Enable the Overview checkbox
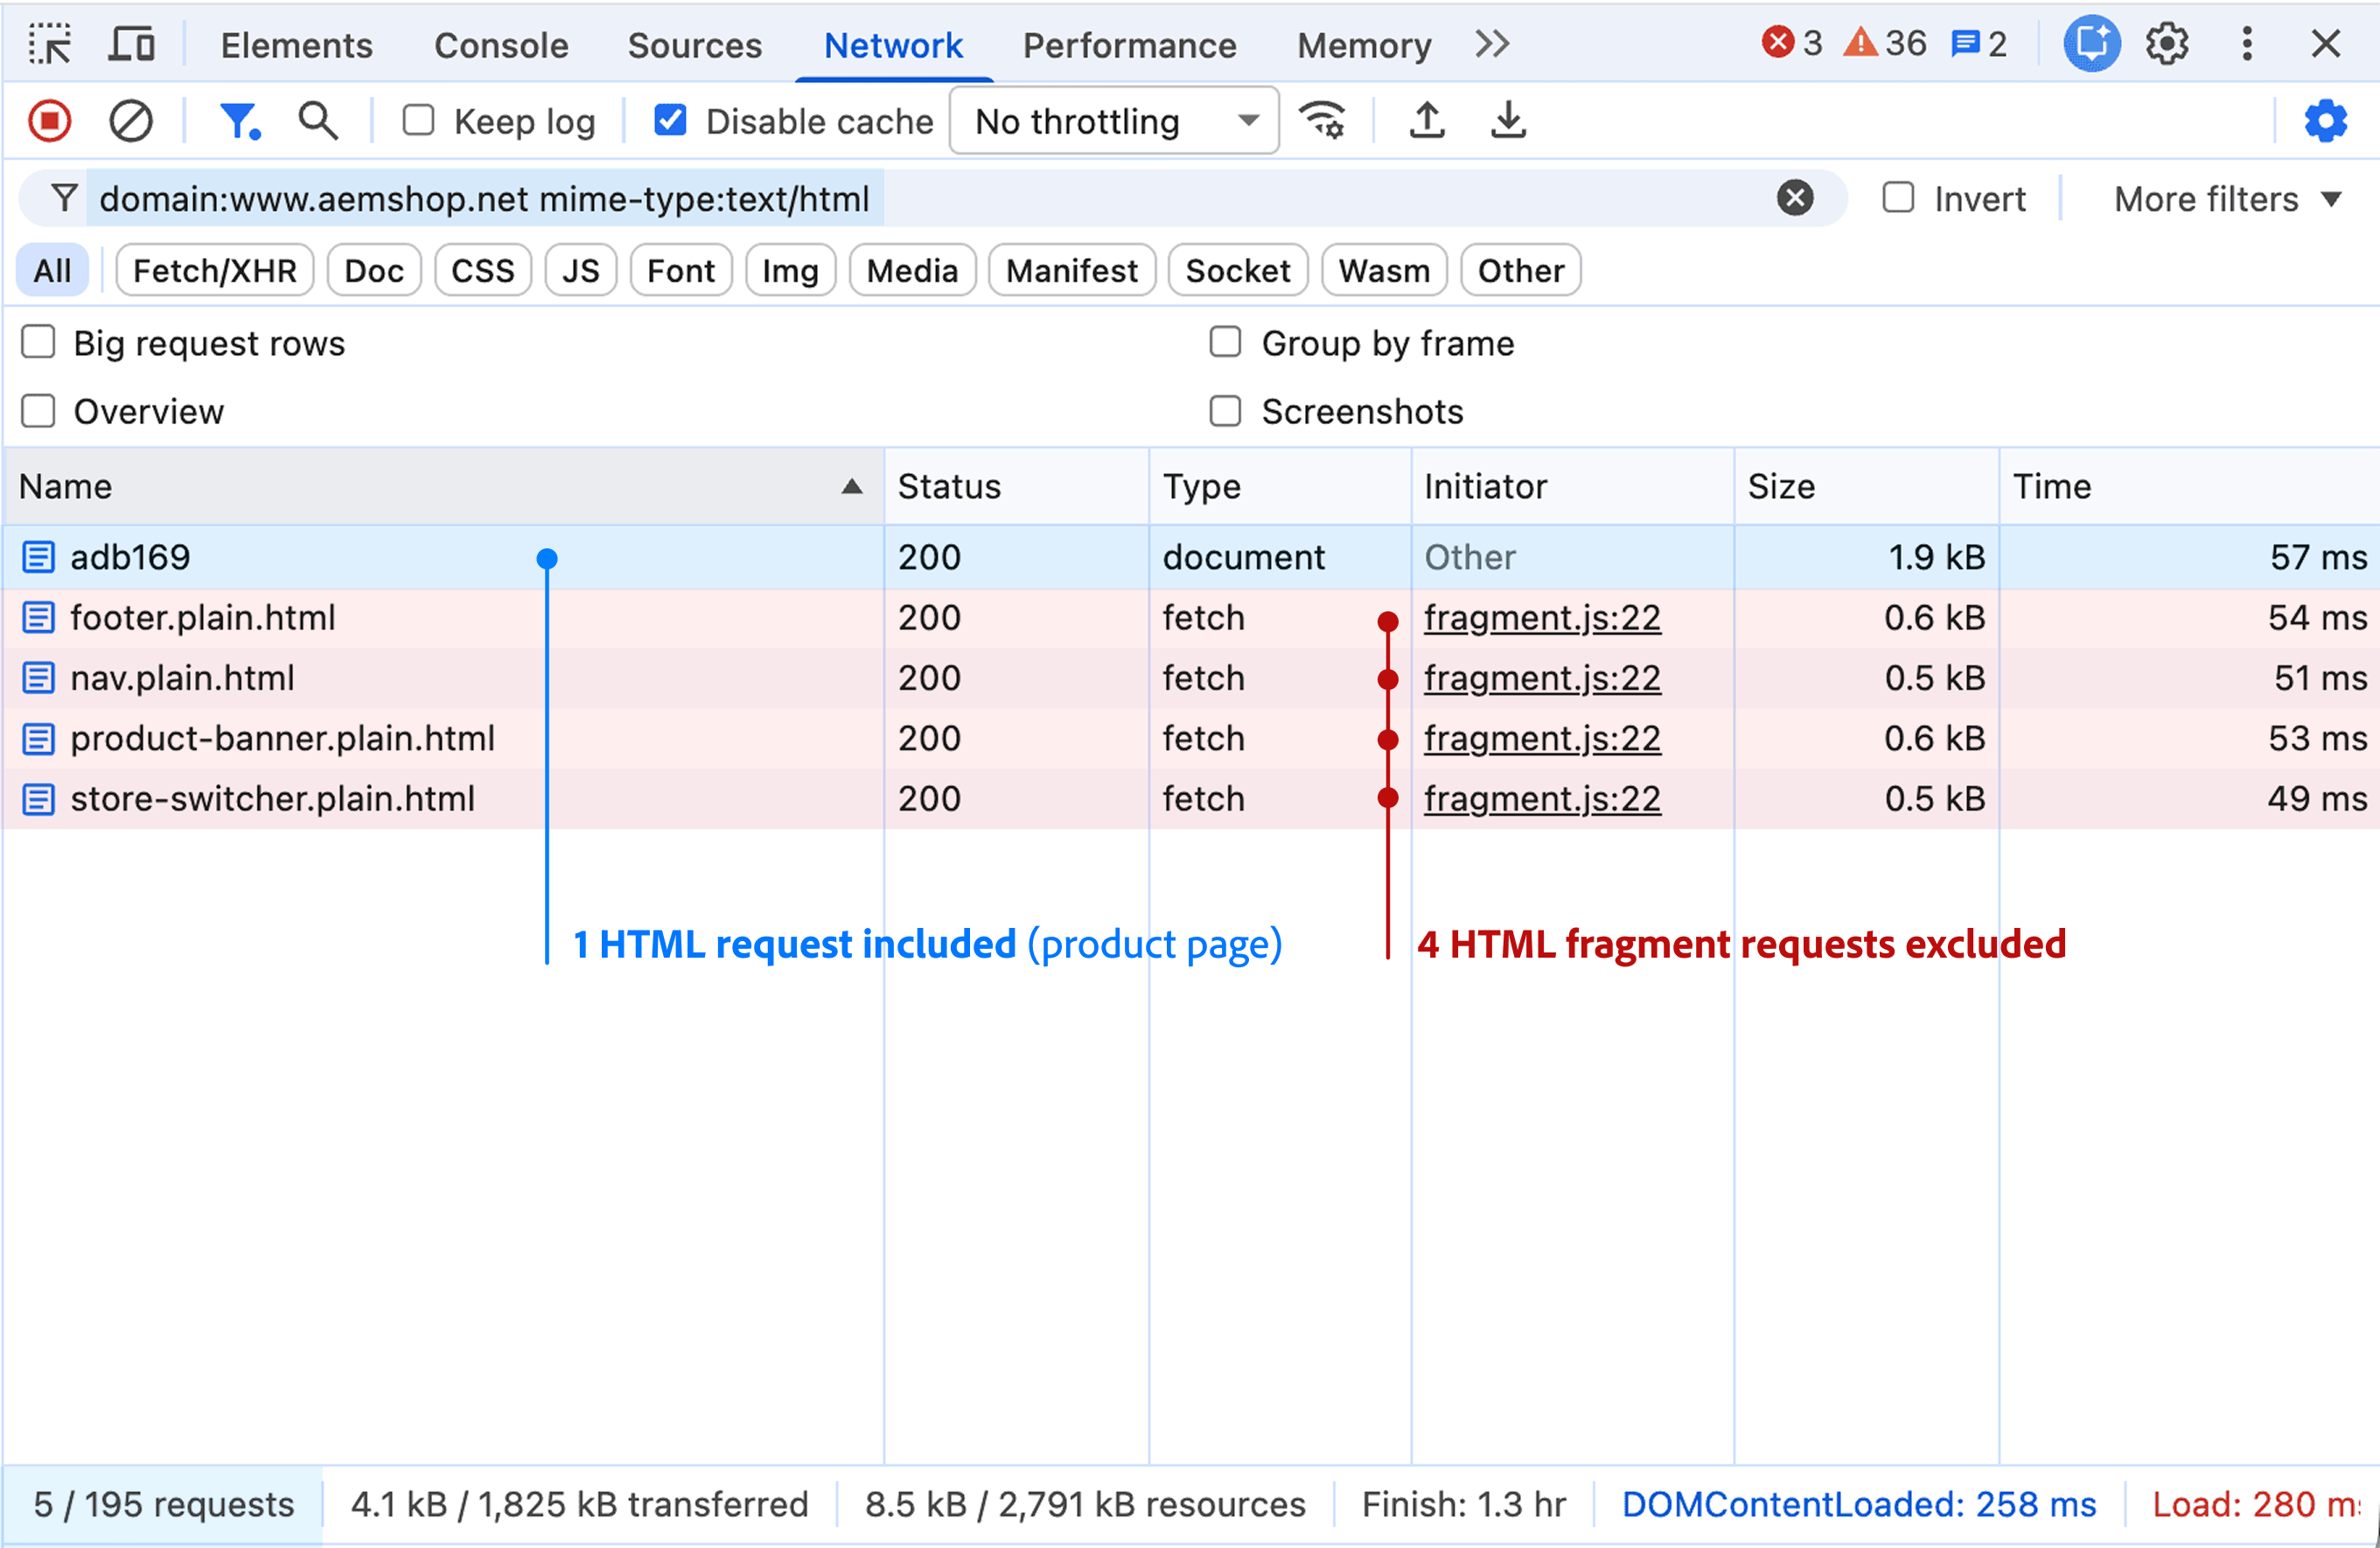Viewport: 2380px width, 1548px height. coord(38,411)
